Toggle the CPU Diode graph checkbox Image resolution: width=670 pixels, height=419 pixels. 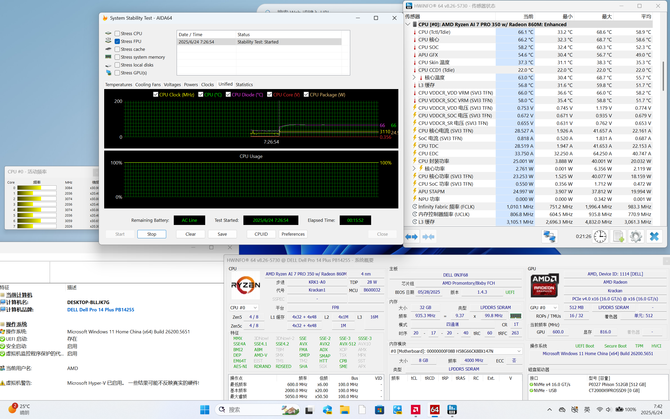pyautogui.click(x=228, y=95)
